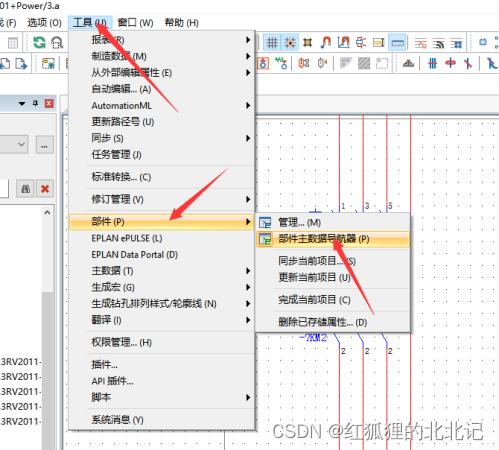Expand the 生成宏 (G) submenu
Image resolution: width=499 pixels, height=450 pixels.
(x=162, y=287)
